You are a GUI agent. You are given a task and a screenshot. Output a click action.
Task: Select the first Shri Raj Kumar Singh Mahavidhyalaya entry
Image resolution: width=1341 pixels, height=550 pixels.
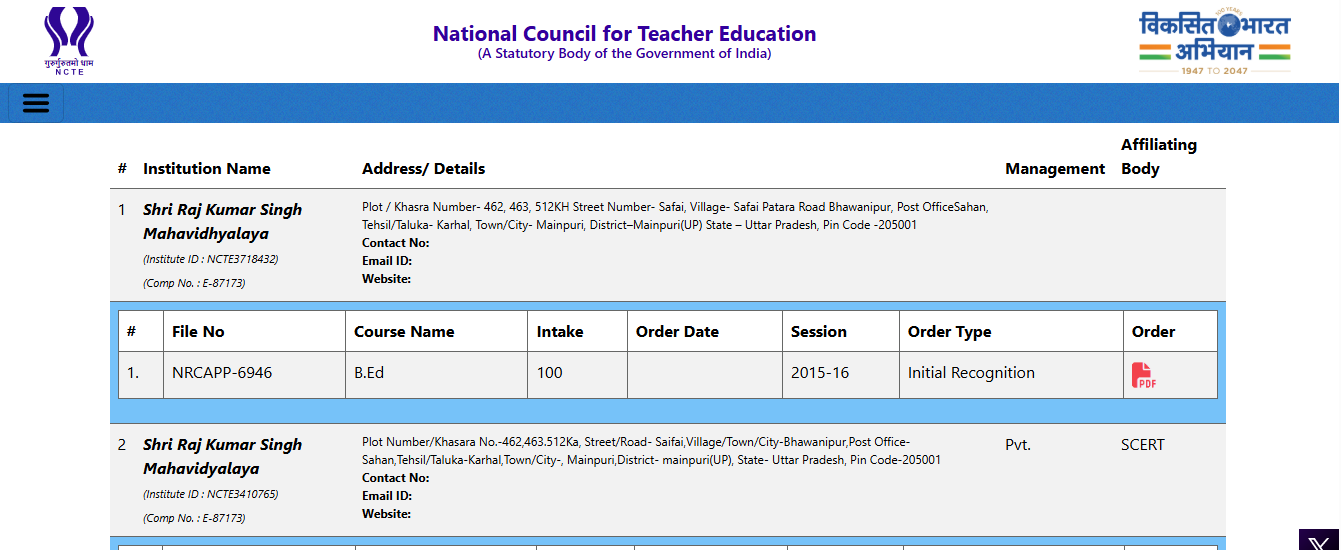tap(222, 221)
